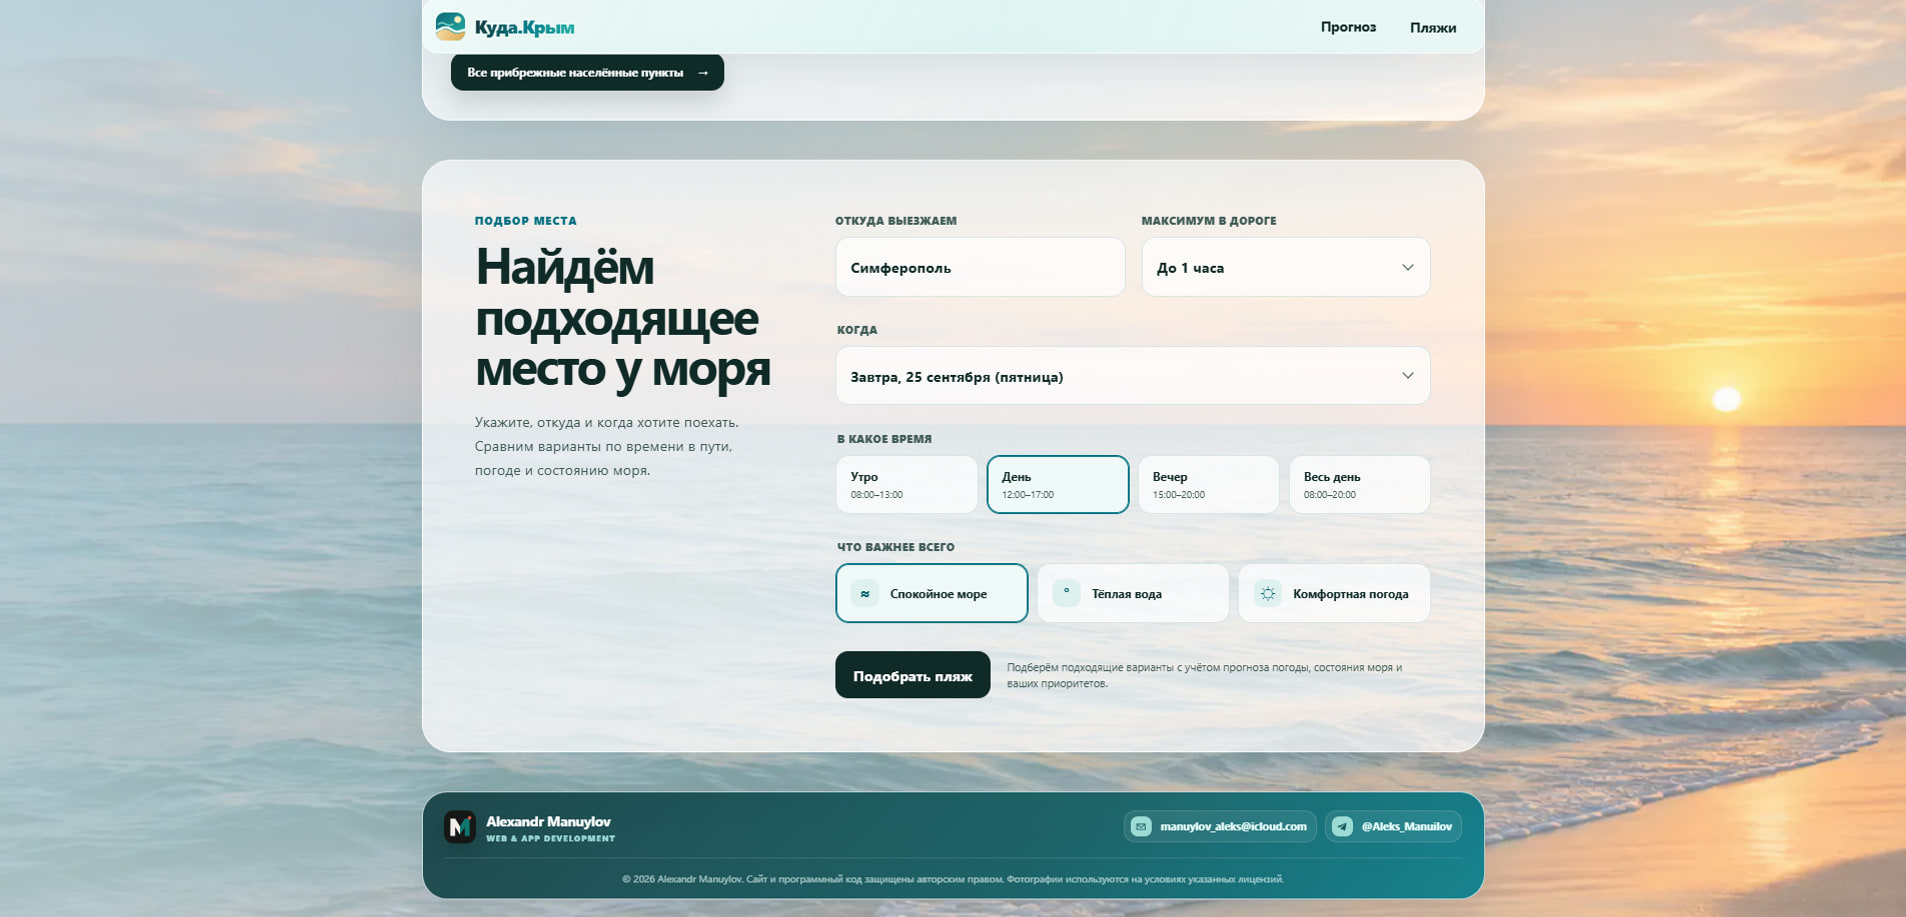Click the Alexandr Manuylov footer name
Screen dimensions: 1906x917
[548, 822]
